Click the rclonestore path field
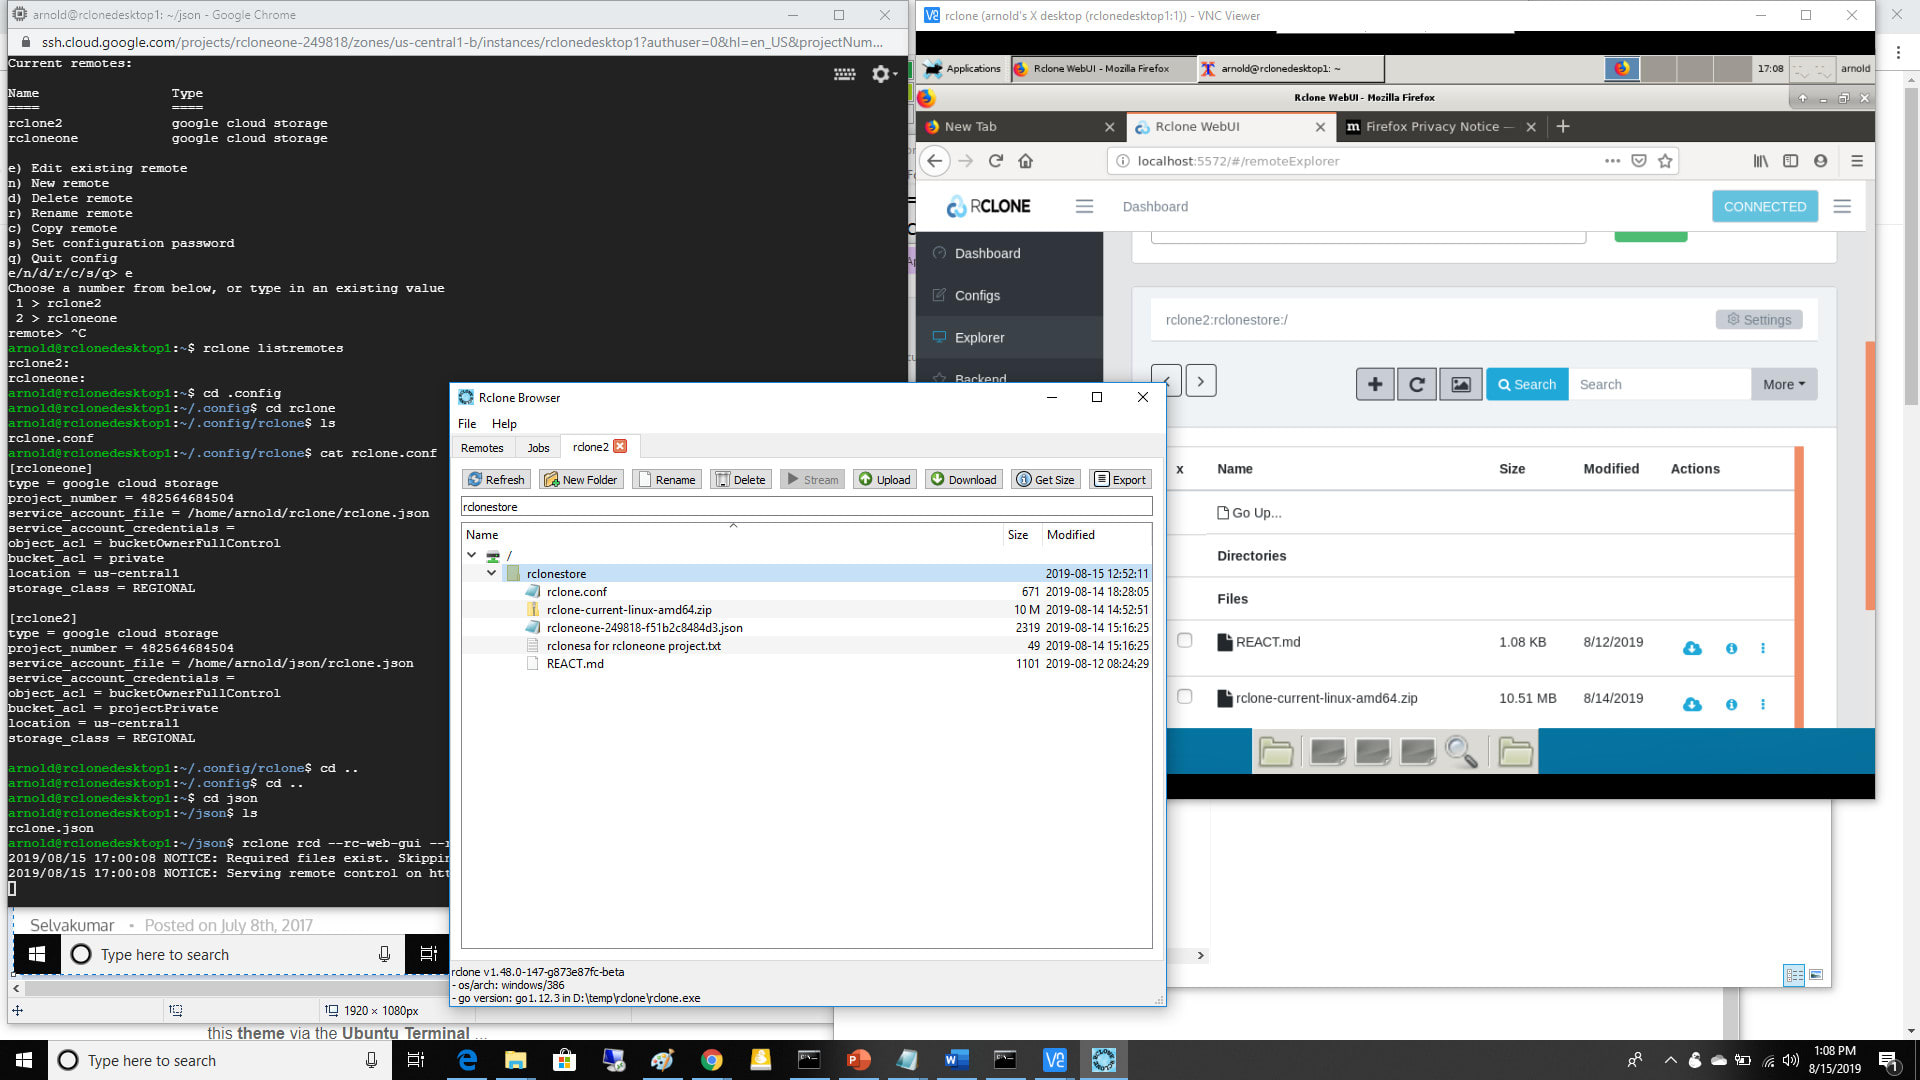The height and width of the screenshot is (1080, 1920). [x=806, y=507]
